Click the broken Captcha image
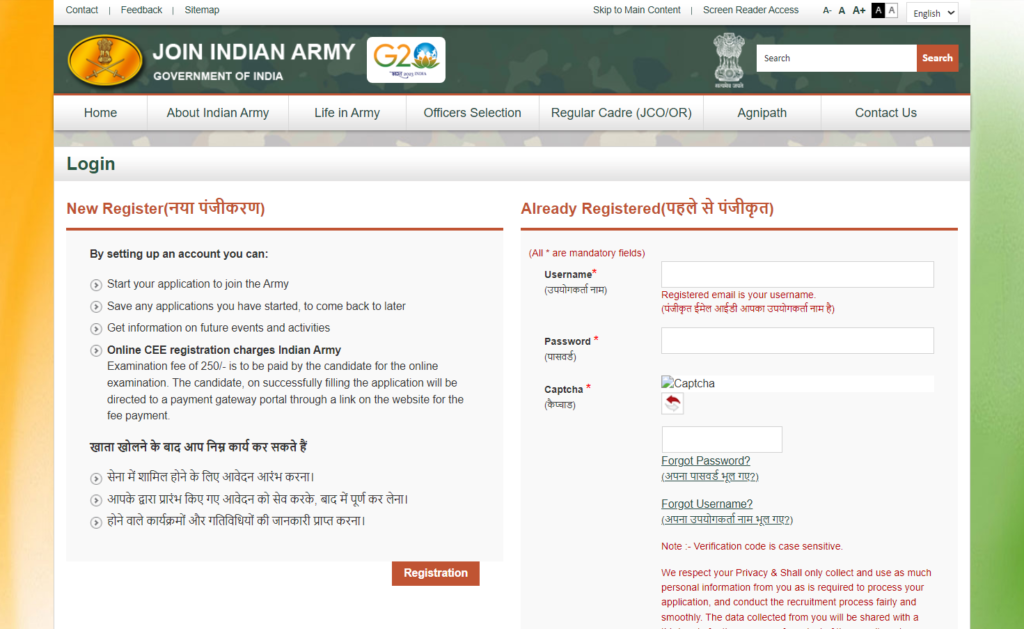 tap(688, 383)
